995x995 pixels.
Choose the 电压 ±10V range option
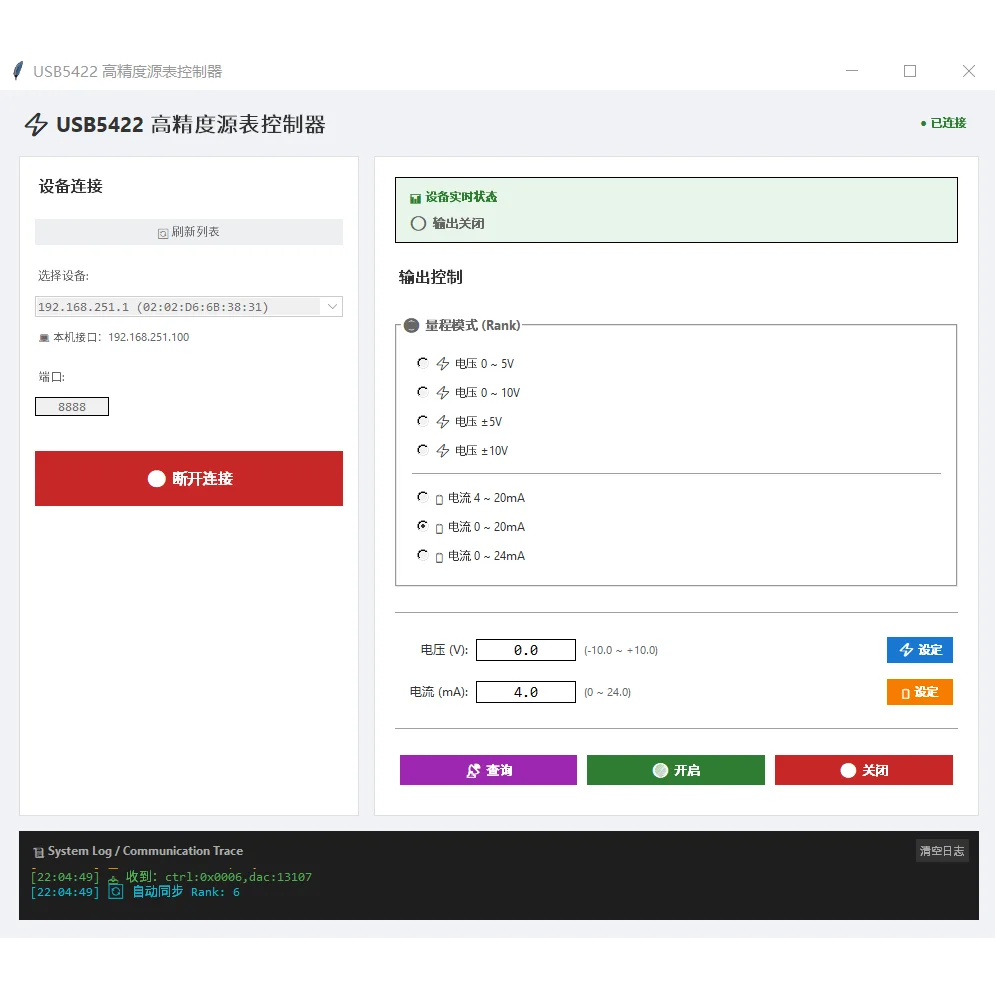pyautogui.click(x=423, y=451)
